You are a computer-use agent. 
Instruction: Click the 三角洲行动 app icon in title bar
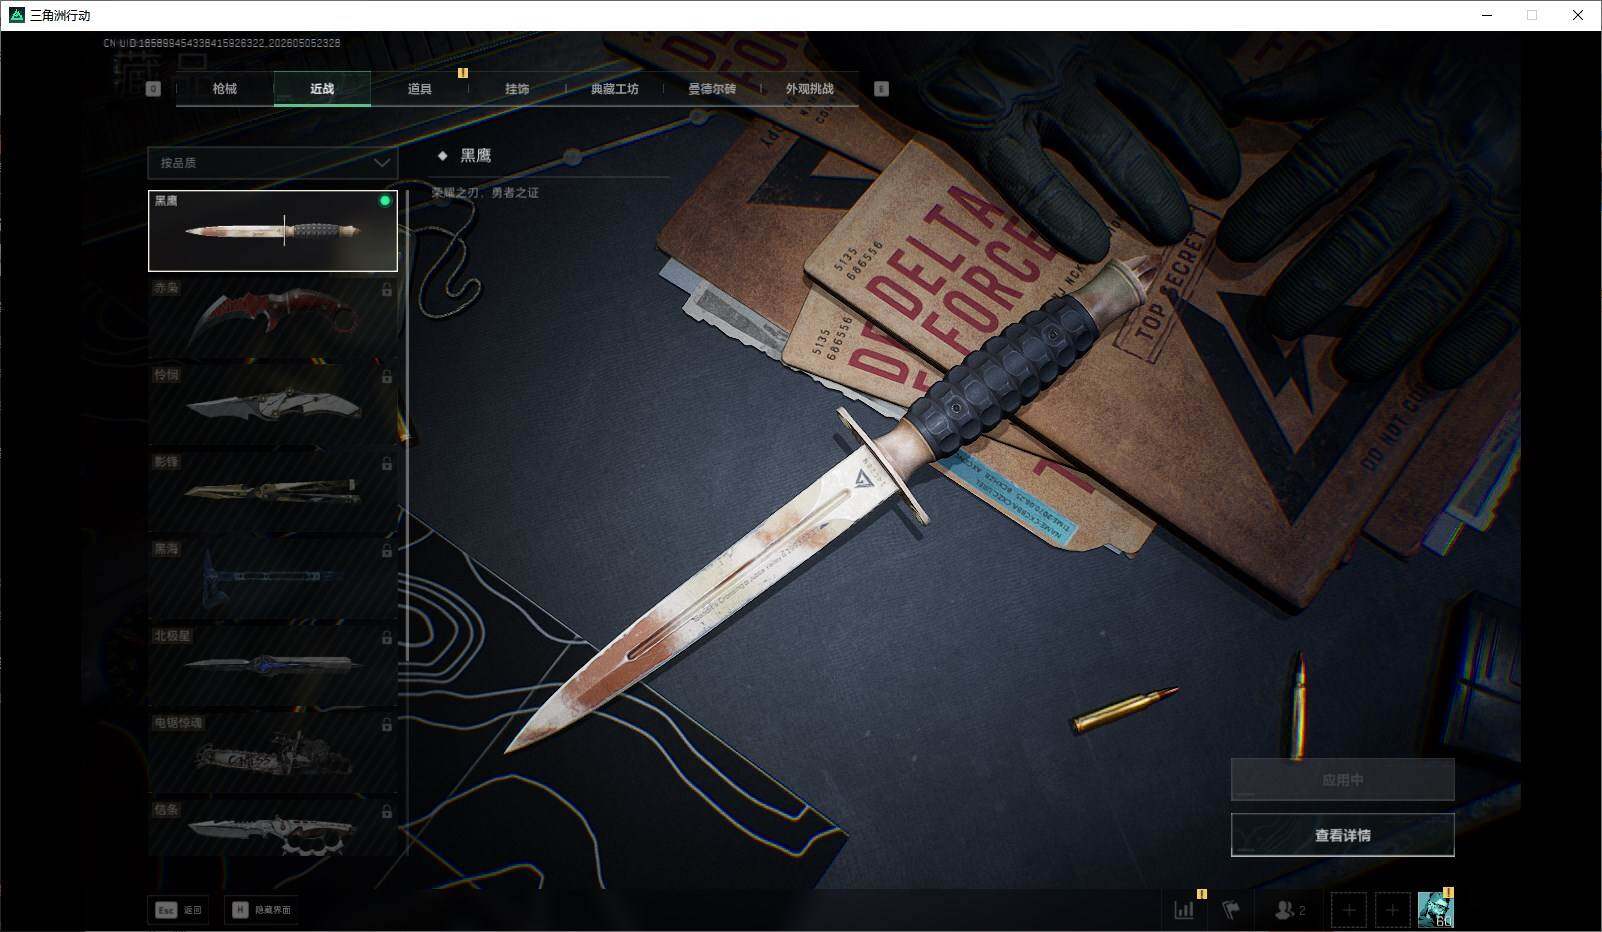tap(16, 15)
